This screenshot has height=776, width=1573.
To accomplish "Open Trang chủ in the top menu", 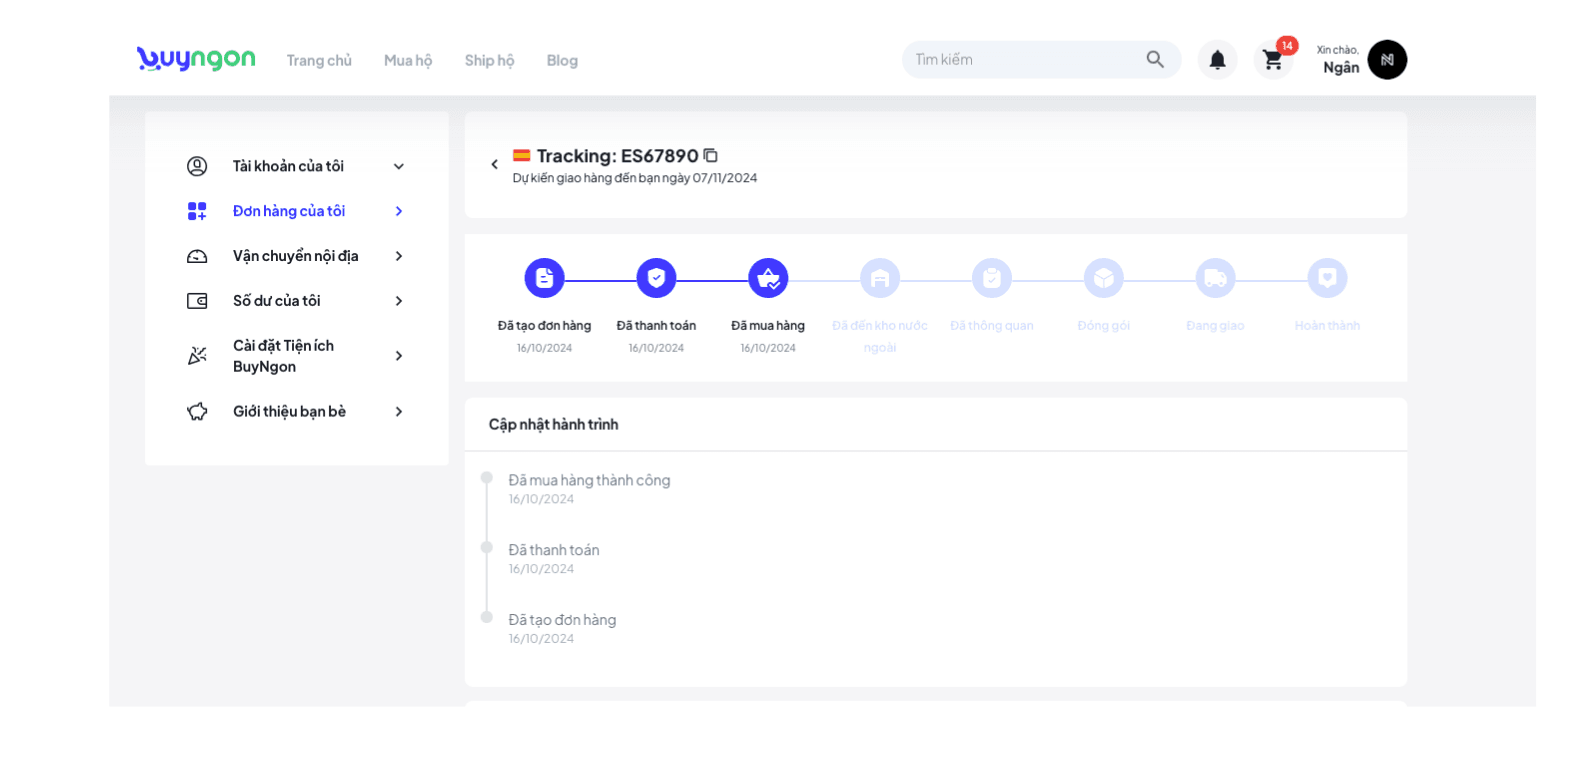I will (x=319, y=60).
